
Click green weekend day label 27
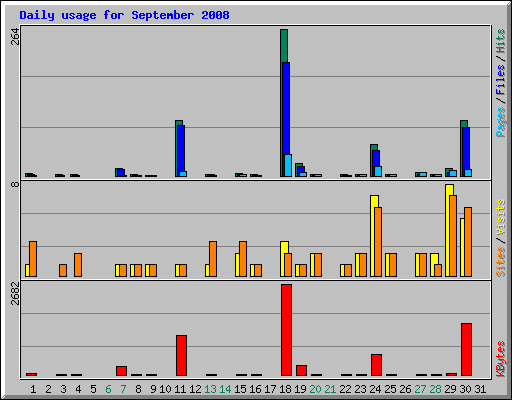click(x=420, y=389)
